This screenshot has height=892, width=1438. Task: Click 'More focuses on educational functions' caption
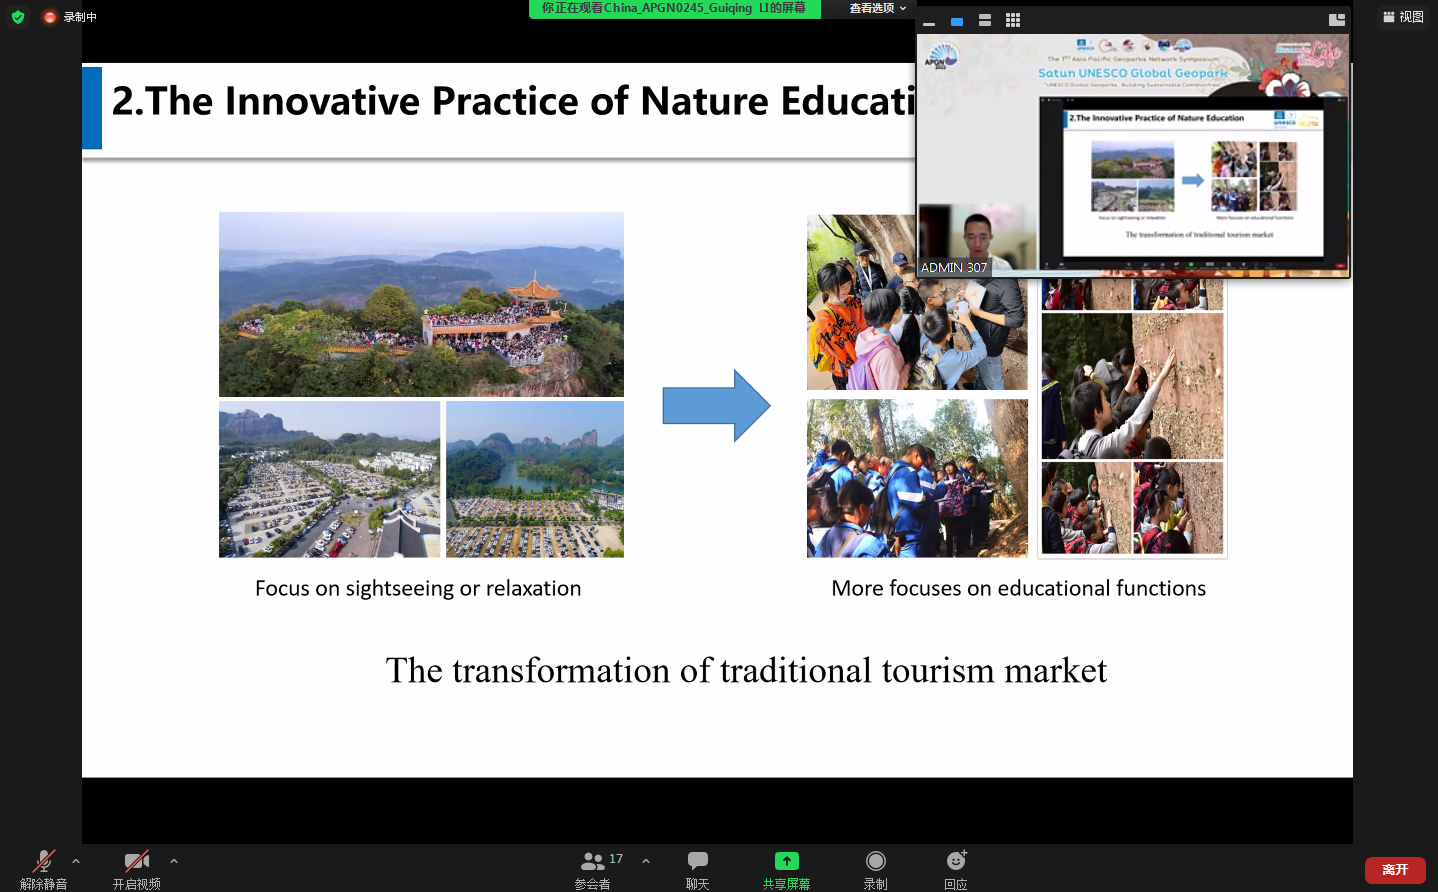tap(1018, 588)
